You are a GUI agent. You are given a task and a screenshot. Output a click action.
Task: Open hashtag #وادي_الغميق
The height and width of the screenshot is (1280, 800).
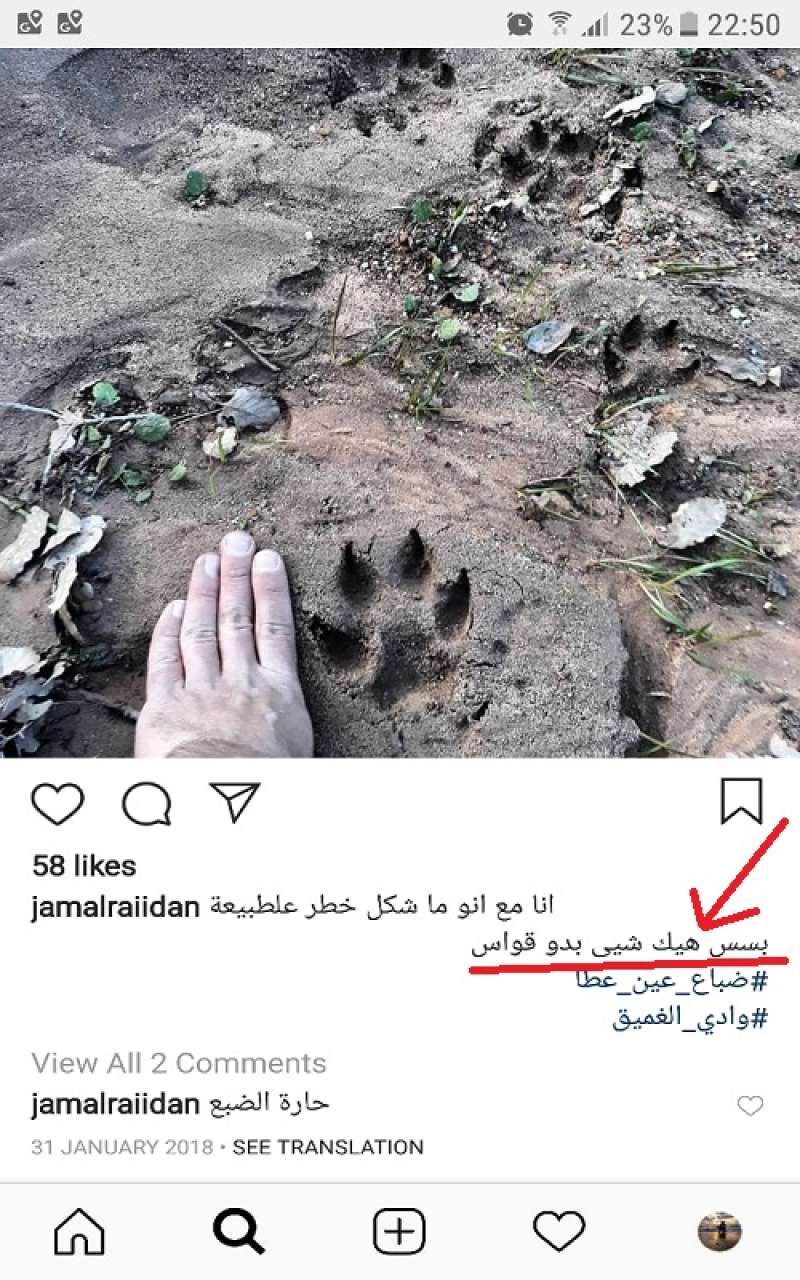(690, 1018)
